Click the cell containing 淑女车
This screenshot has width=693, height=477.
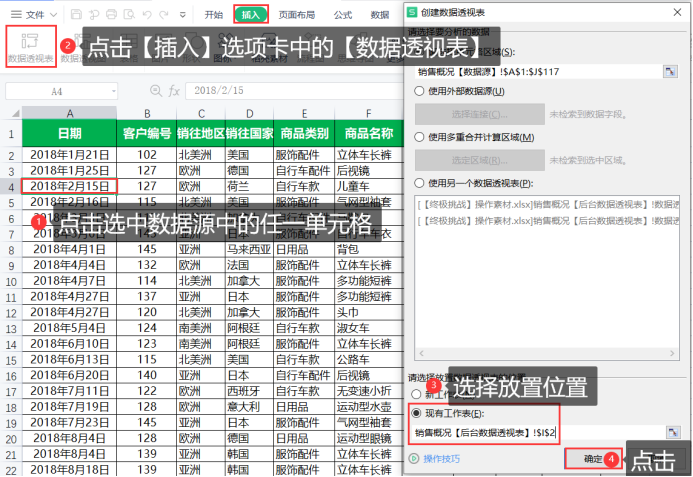tap(369, 328)
